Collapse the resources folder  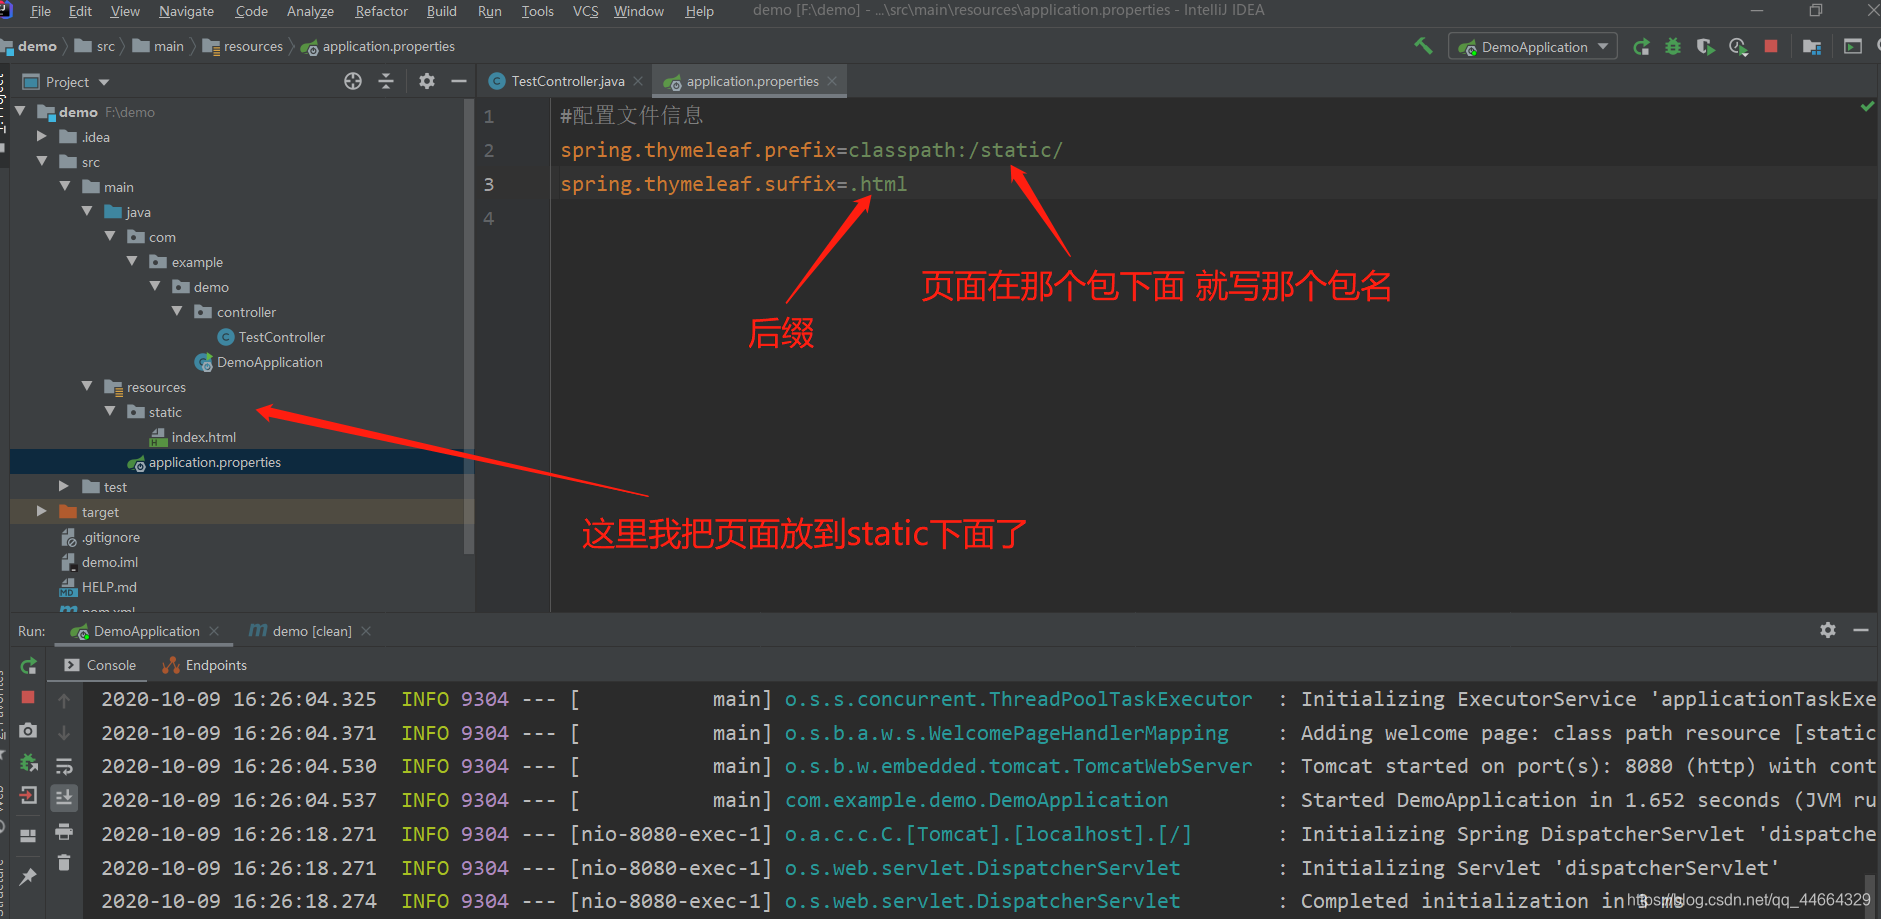pyautogui.click(x=87, y=386)
